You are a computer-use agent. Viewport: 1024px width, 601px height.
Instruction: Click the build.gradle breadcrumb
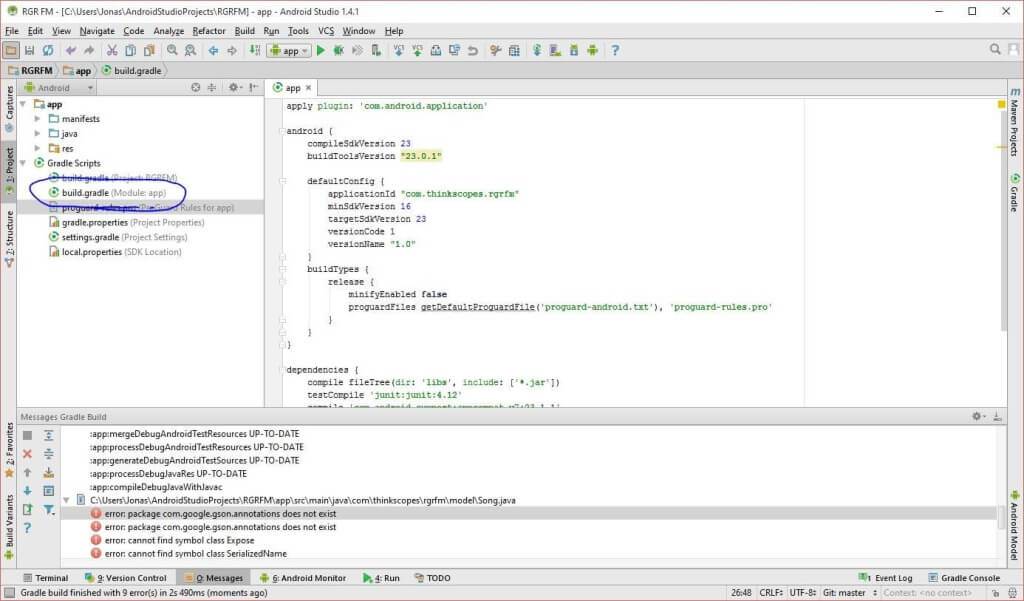pos(131,71)
